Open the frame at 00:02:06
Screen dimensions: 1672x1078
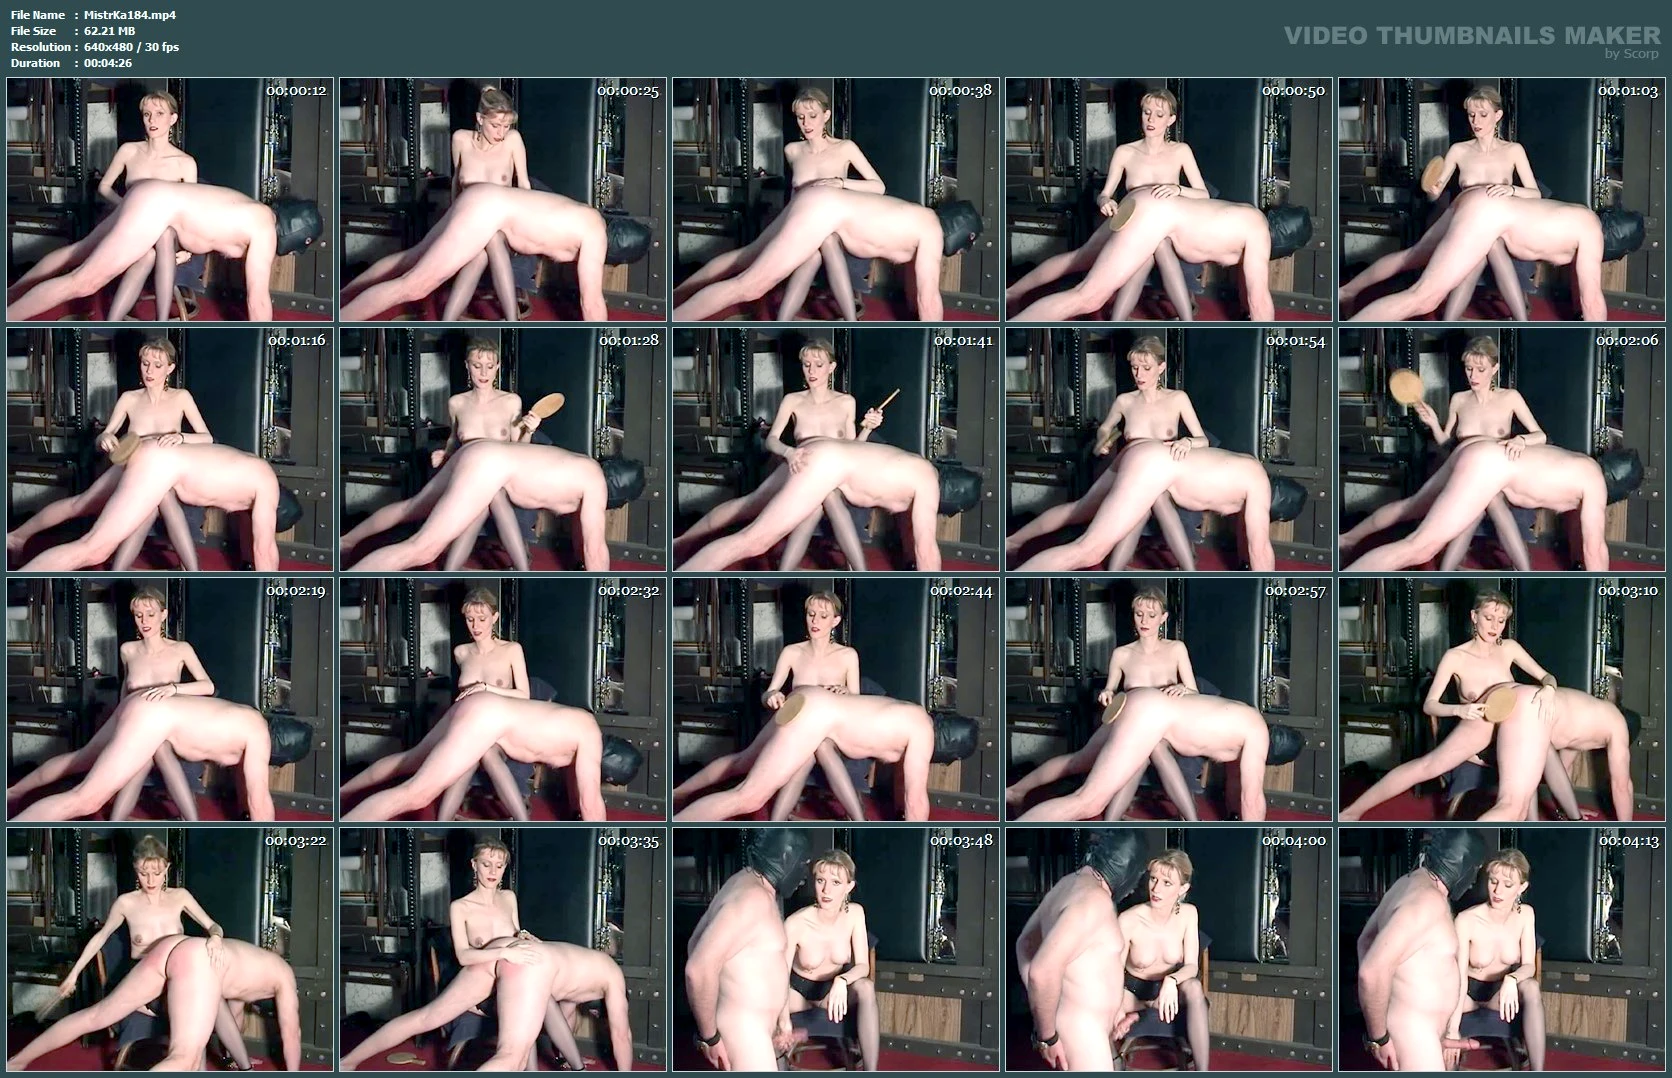point(1501,450)
